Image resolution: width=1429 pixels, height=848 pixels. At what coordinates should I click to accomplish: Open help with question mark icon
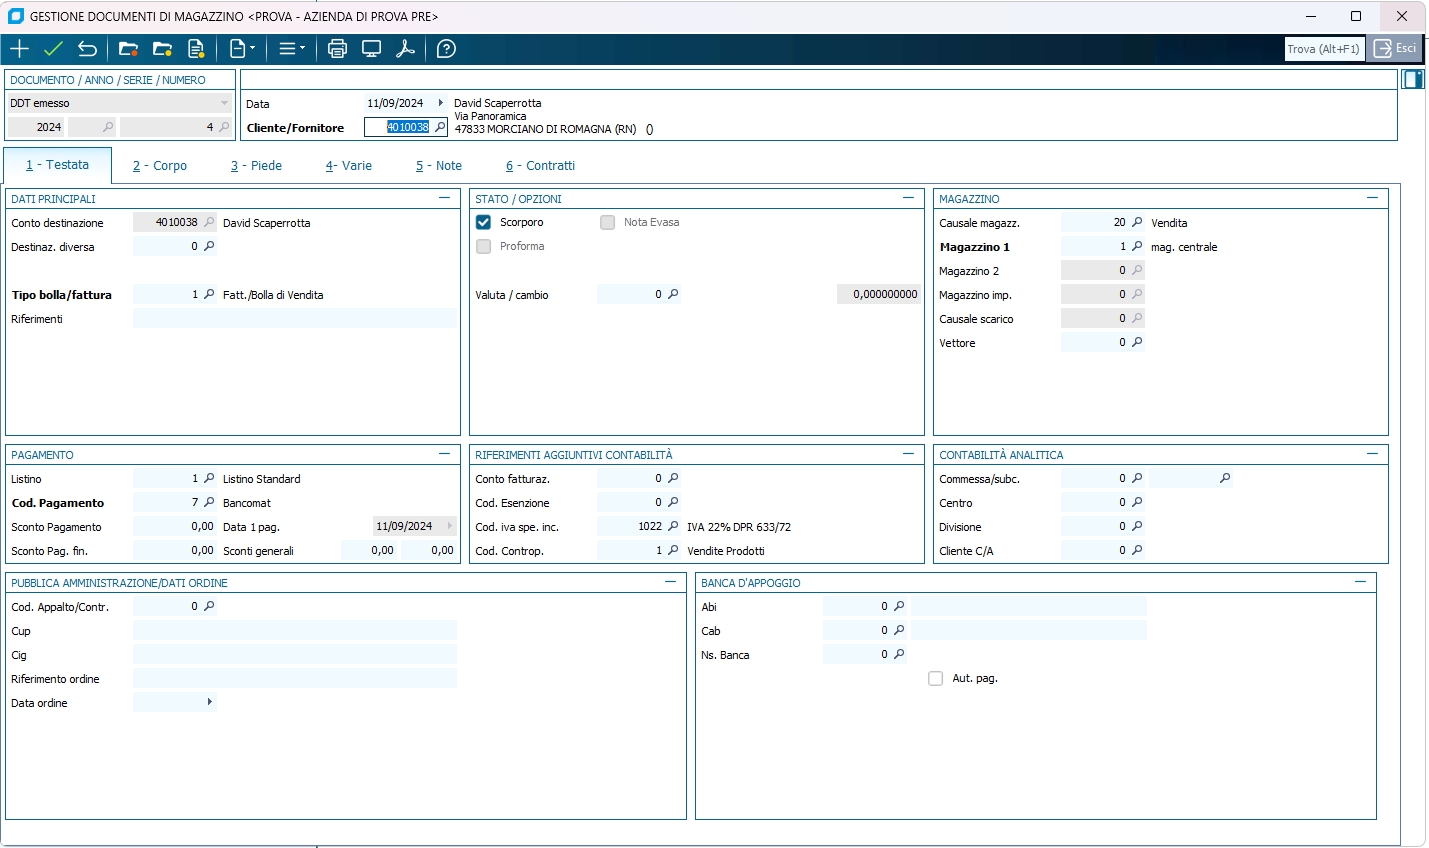(x=446, y=49)
